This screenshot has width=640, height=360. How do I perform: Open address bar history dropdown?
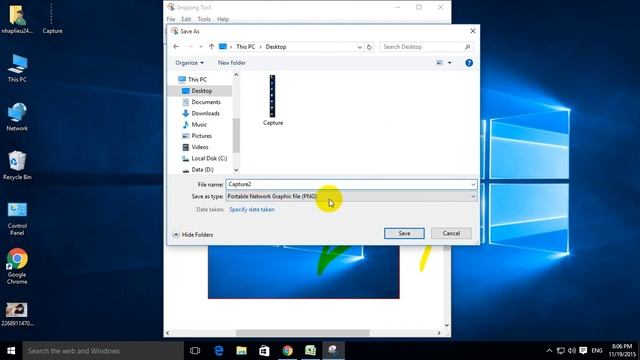(359, 47)
